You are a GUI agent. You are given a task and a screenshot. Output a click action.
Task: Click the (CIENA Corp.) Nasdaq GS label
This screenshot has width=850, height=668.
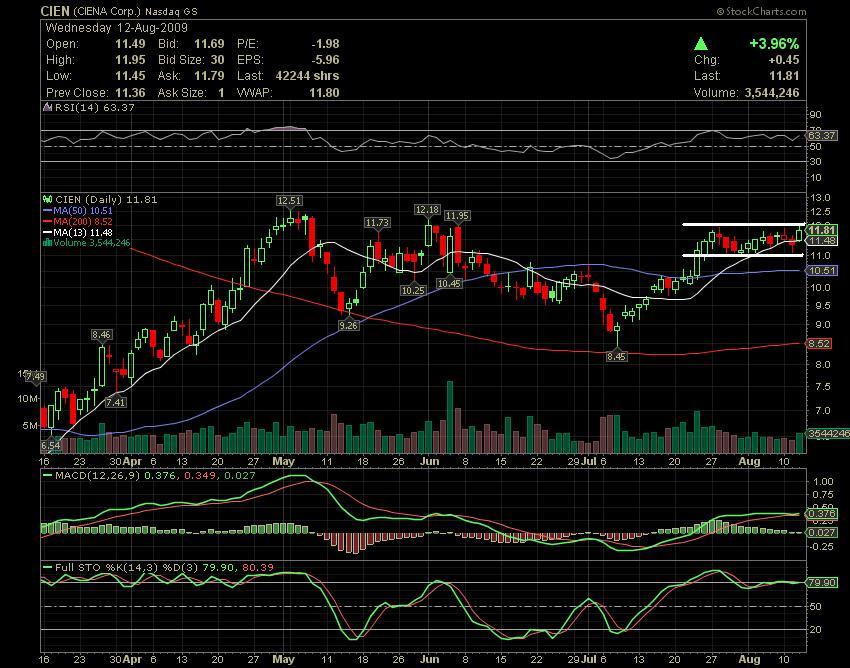(135, 11)
